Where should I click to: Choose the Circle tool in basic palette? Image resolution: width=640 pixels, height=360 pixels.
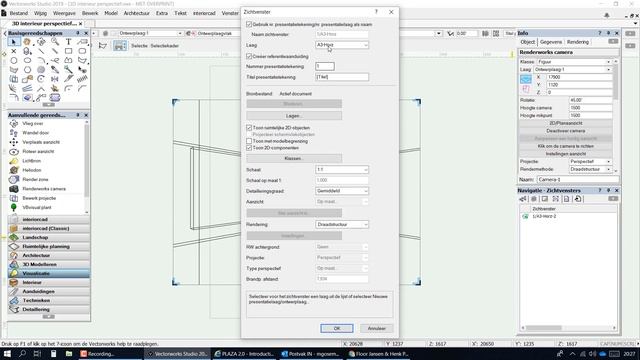[x=13, y=60]
